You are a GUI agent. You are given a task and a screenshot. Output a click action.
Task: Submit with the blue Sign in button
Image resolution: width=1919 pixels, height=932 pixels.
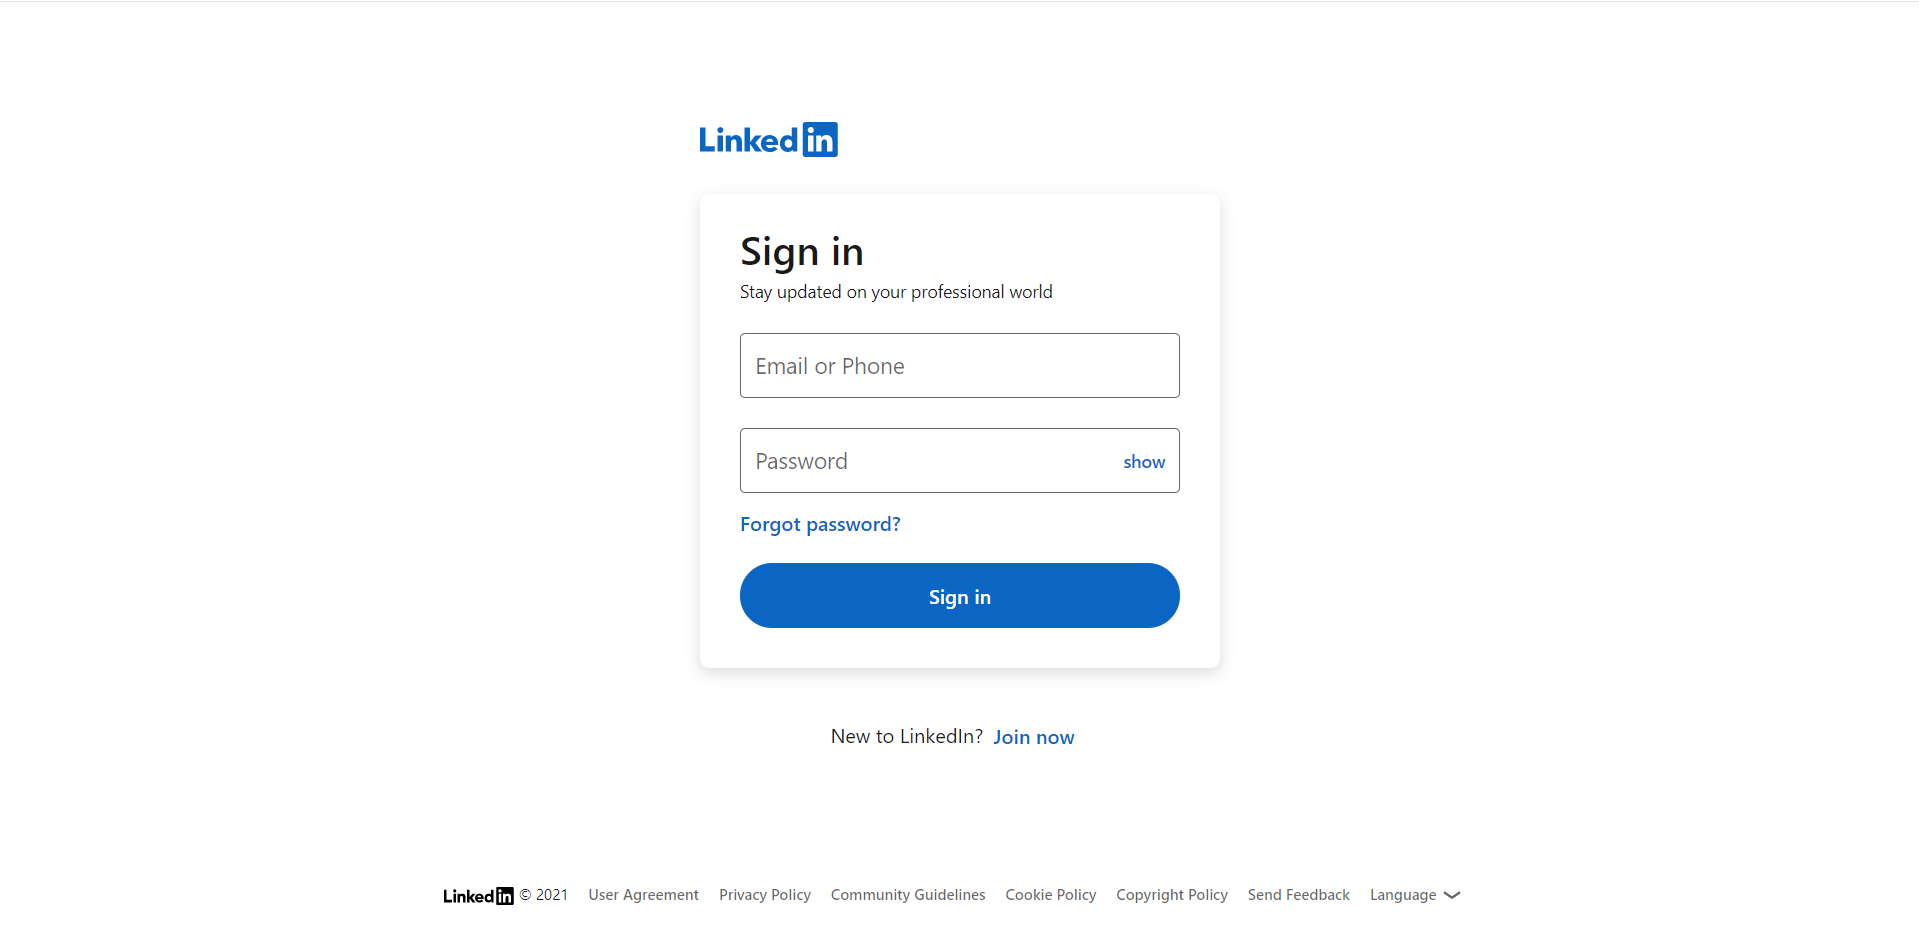pos(959,595)
